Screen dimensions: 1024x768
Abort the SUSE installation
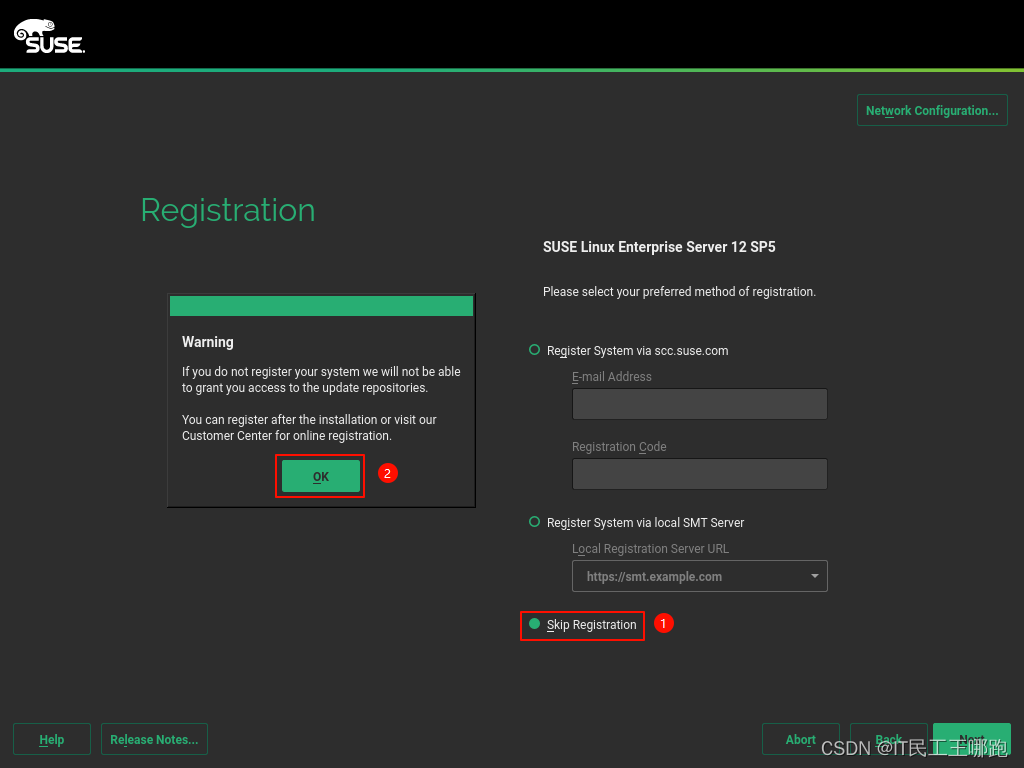pyautogui.click(x=800, y=739)
